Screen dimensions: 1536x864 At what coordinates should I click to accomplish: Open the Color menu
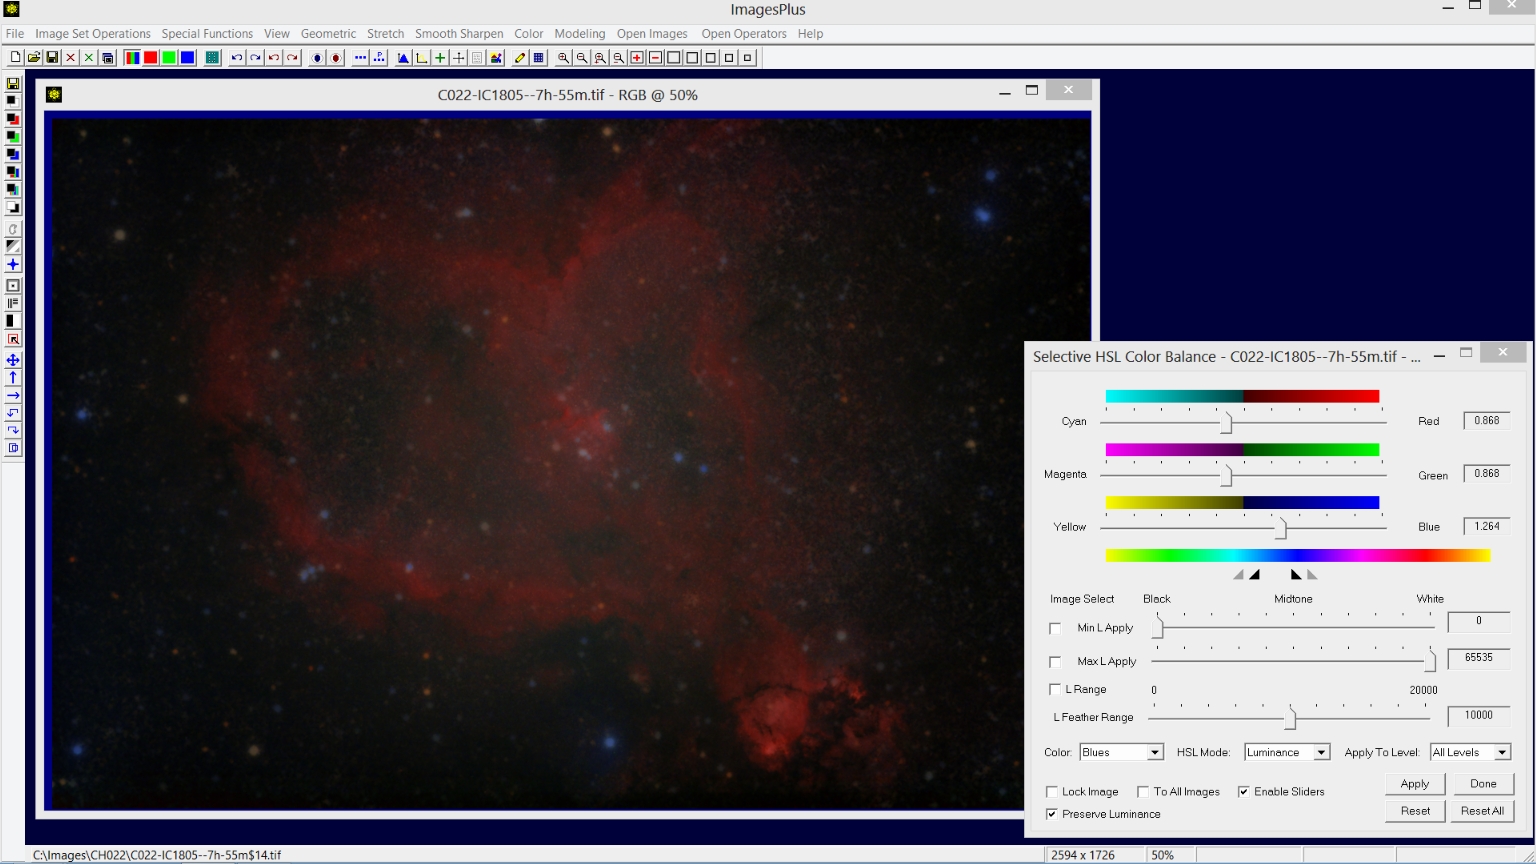click(x=529, y=33)
